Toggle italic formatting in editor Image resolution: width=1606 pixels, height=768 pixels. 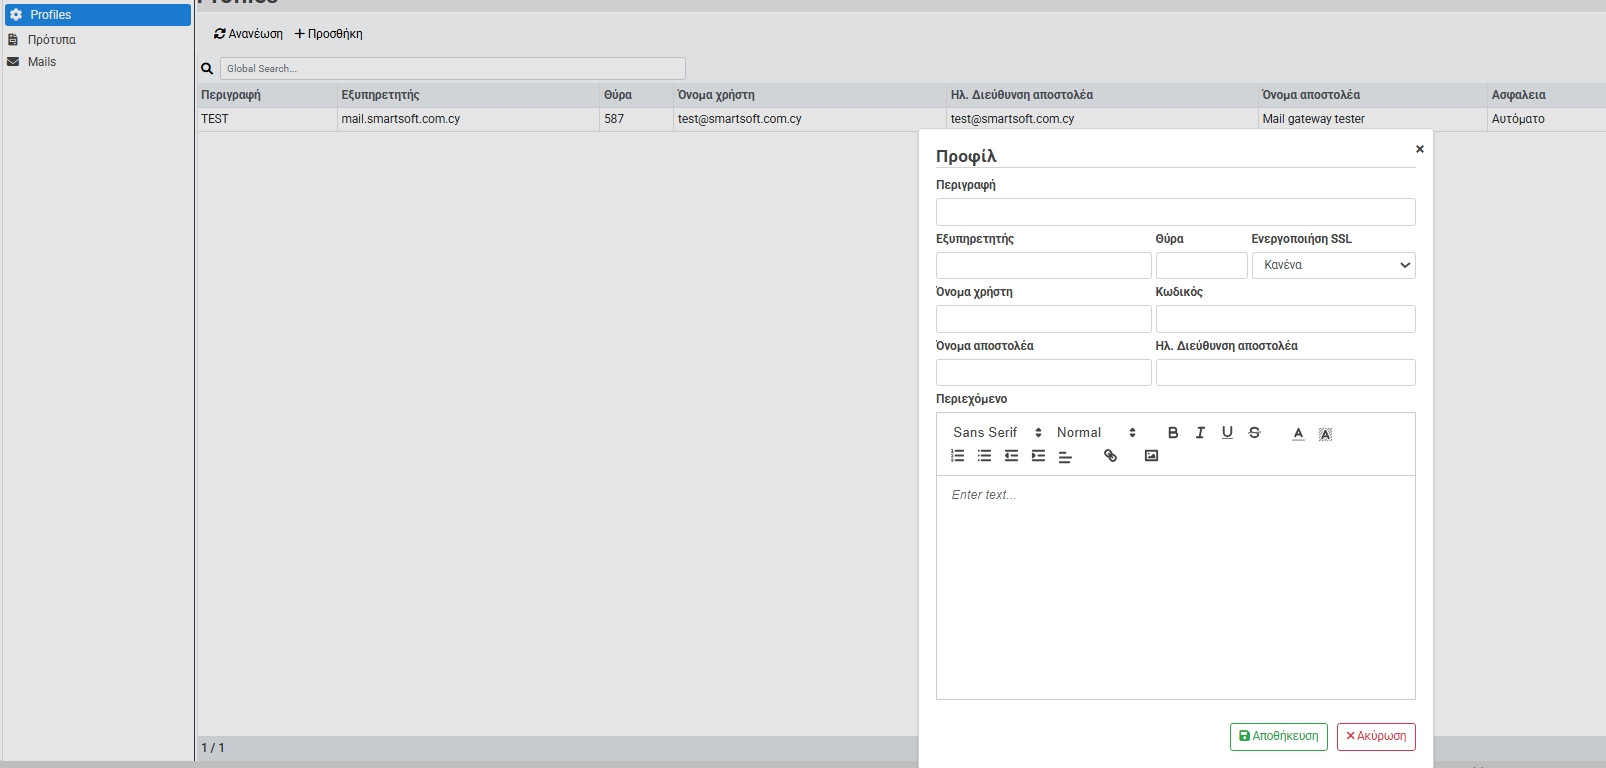(x=1200, y=433)
